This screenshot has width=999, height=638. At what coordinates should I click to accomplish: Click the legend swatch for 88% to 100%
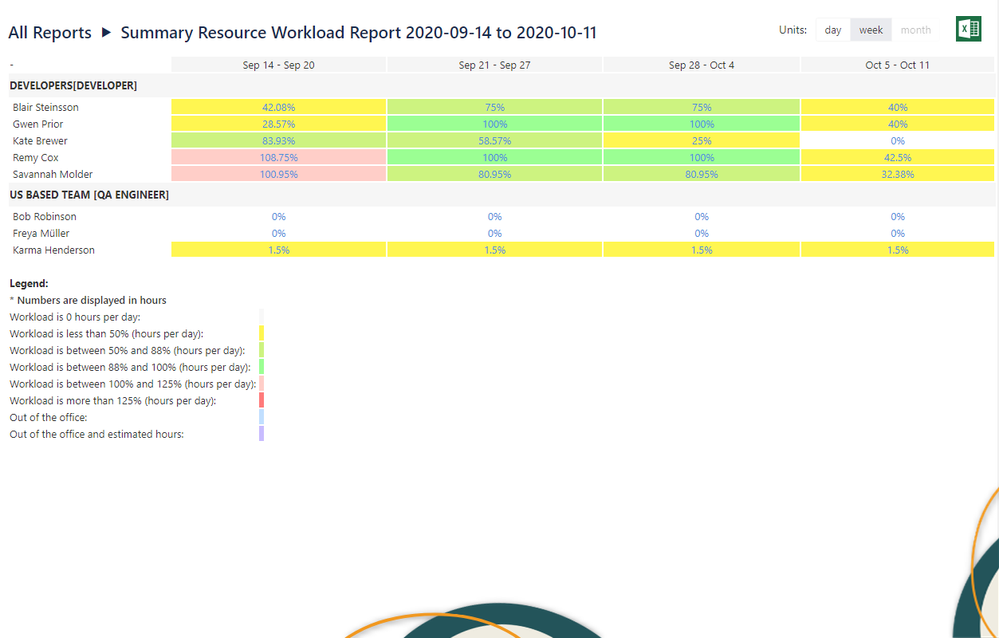pos(261,367)
